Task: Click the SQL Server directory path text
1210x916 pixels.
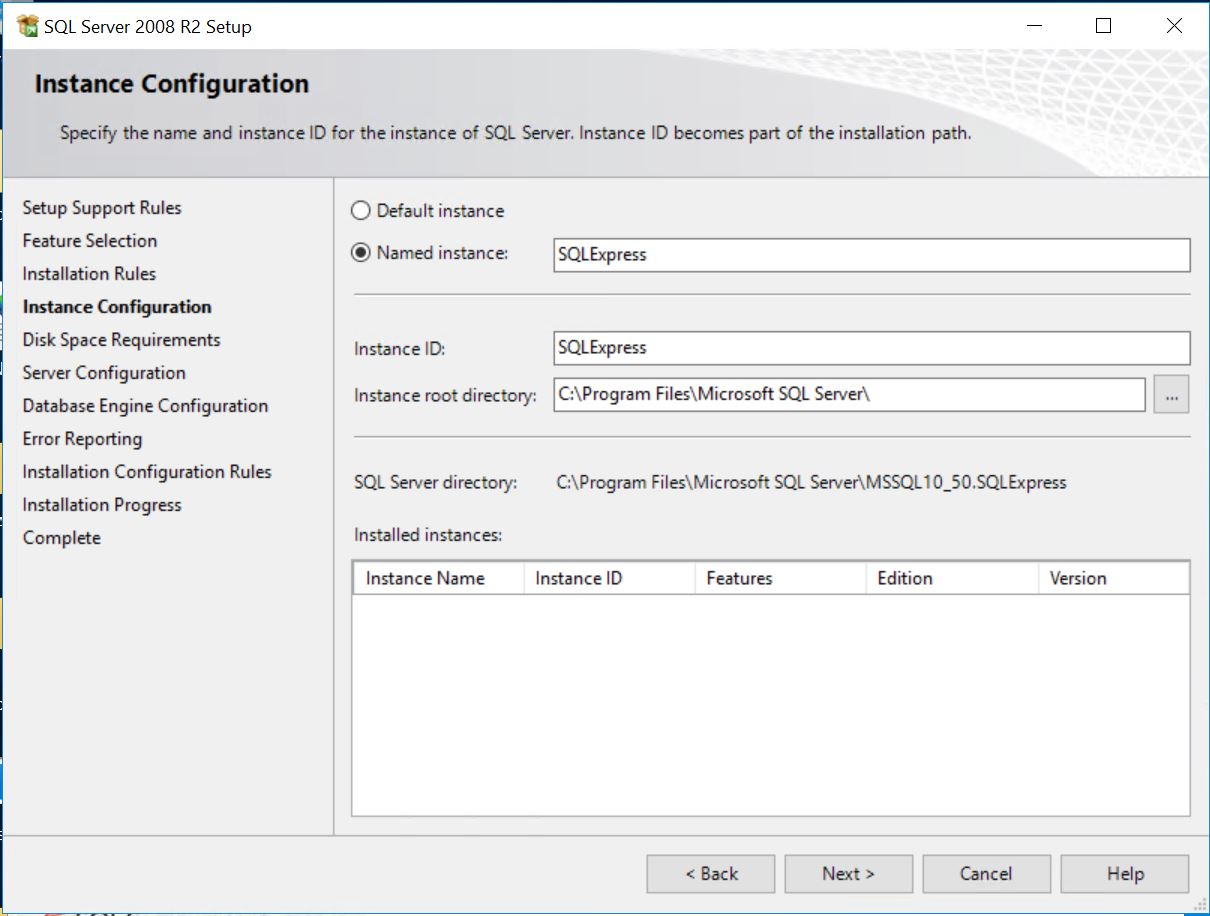Action: pos(811,483)
